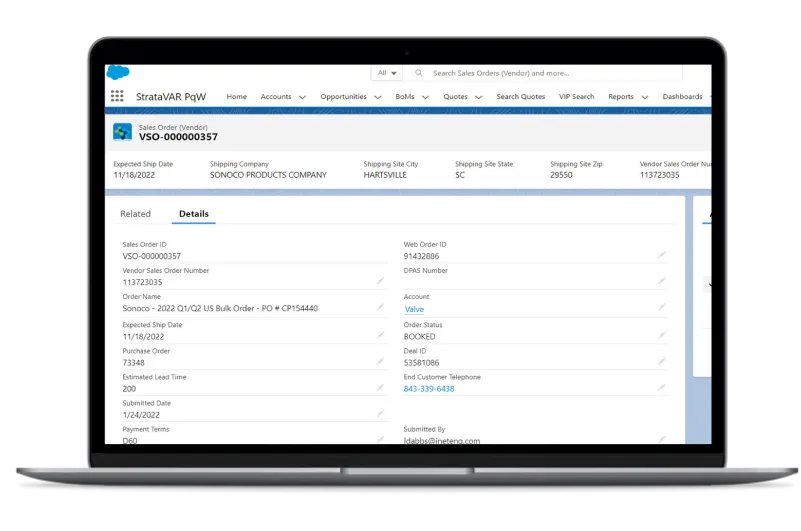Click the HARTSVILLE shipping city value
The width and height of the screenshot is (801, 531).
[385, 175]
